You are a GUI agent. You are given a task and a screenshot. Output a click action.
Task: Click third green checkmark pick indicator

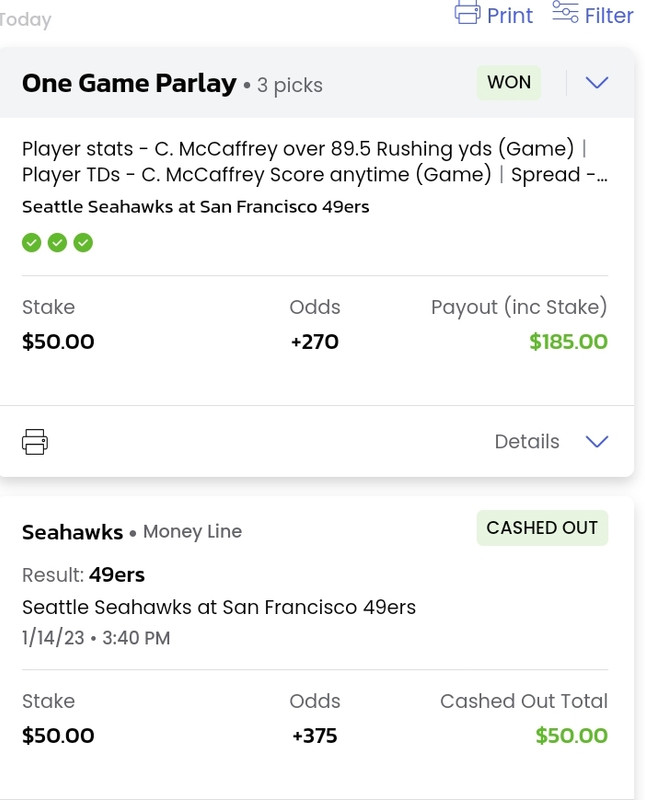point(83,243)
